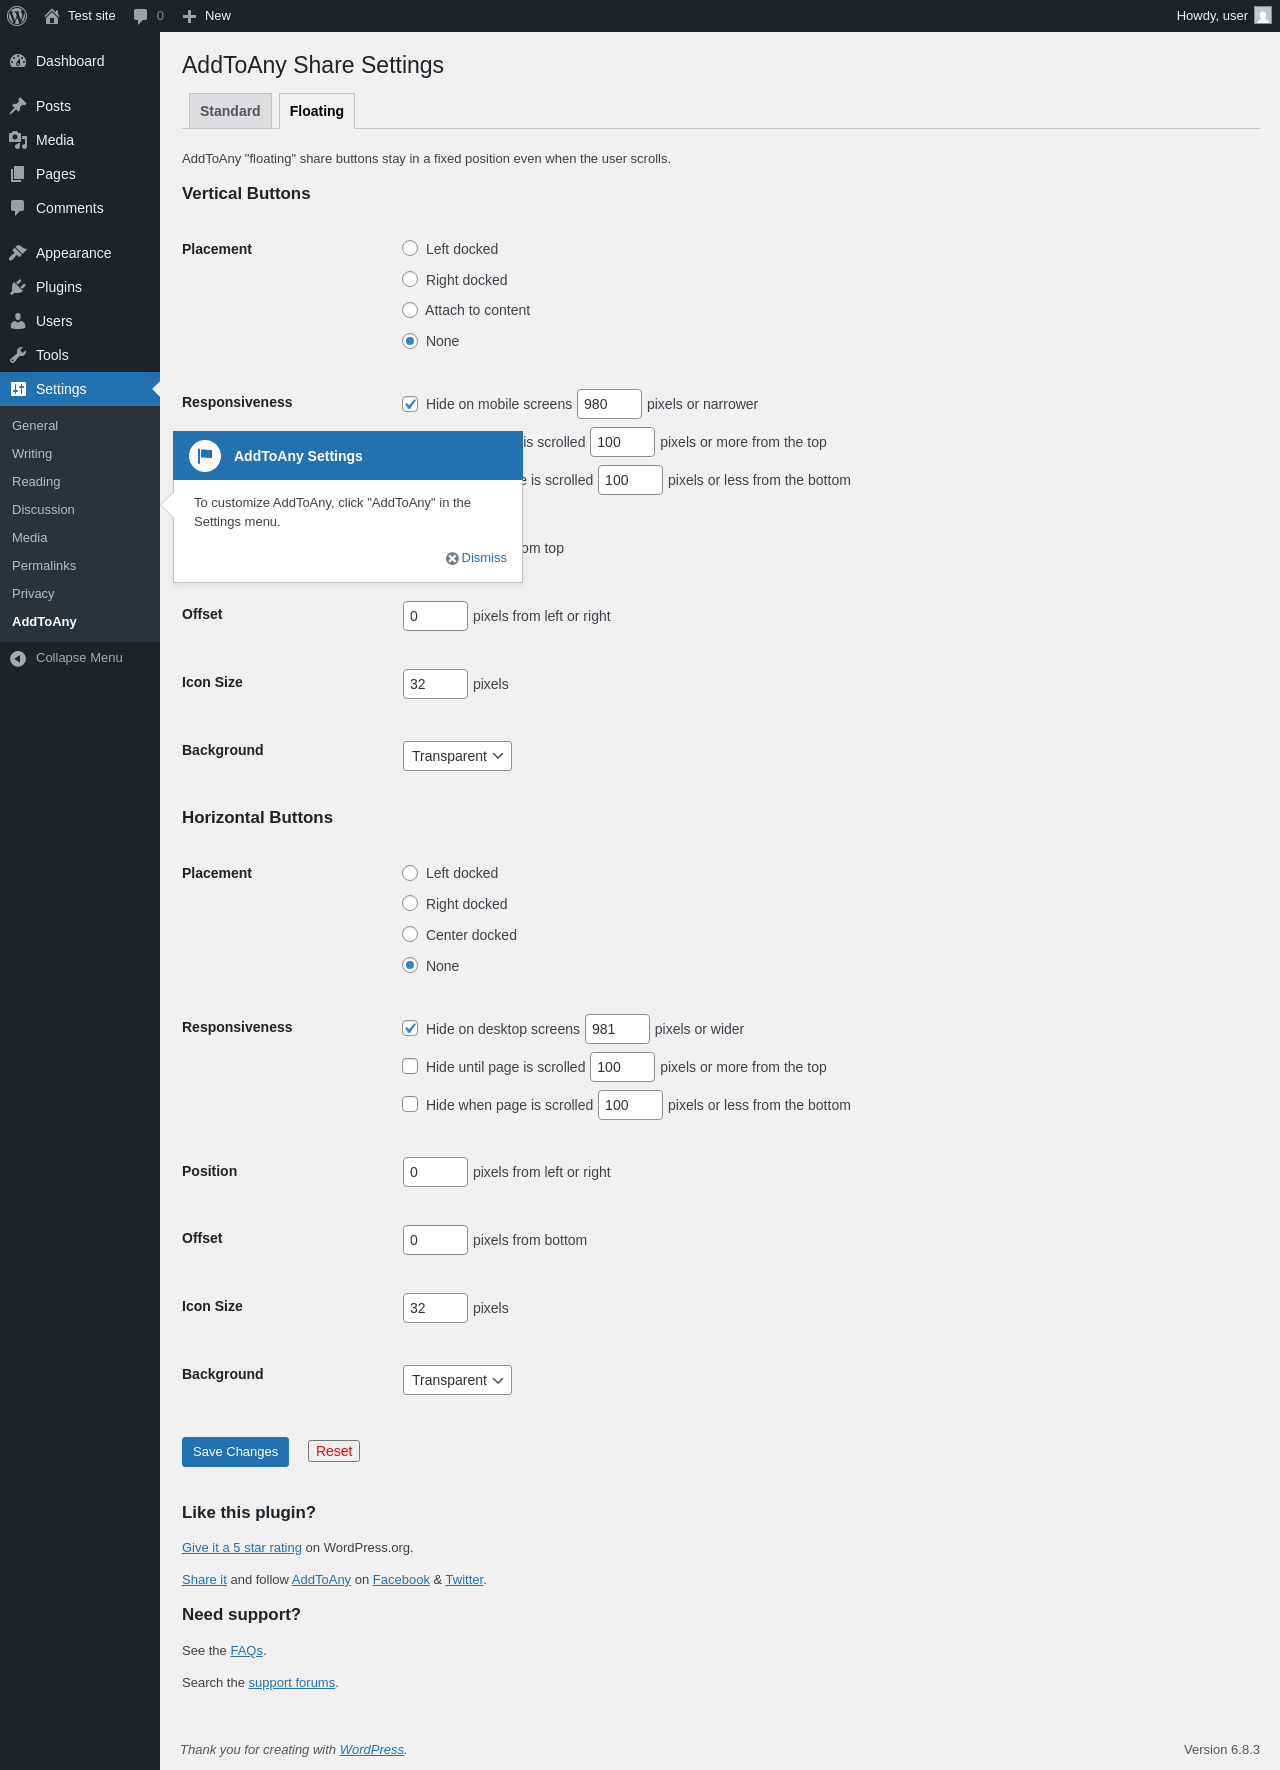Open the Test site home icon
The width and height of the screenshot is (1280, 1770).
52,16
